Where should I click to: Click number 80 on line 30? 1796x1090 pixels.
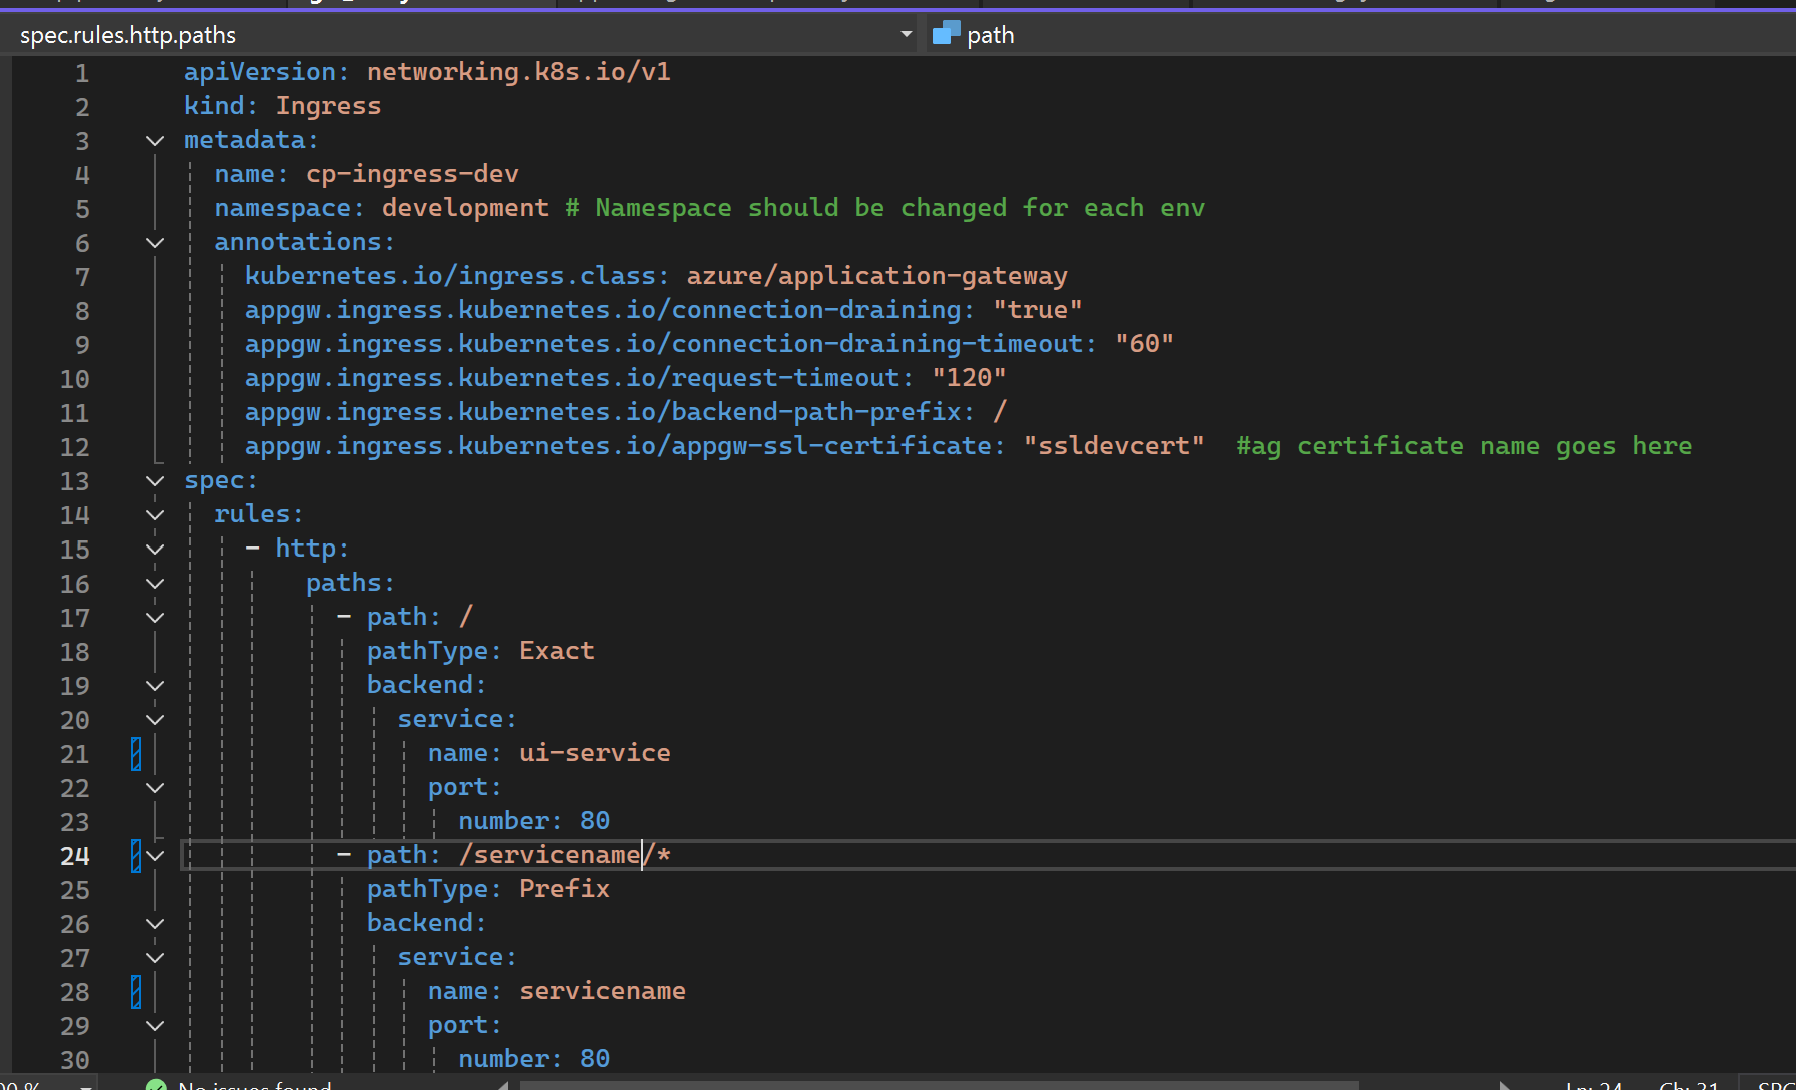[595, 1059]
